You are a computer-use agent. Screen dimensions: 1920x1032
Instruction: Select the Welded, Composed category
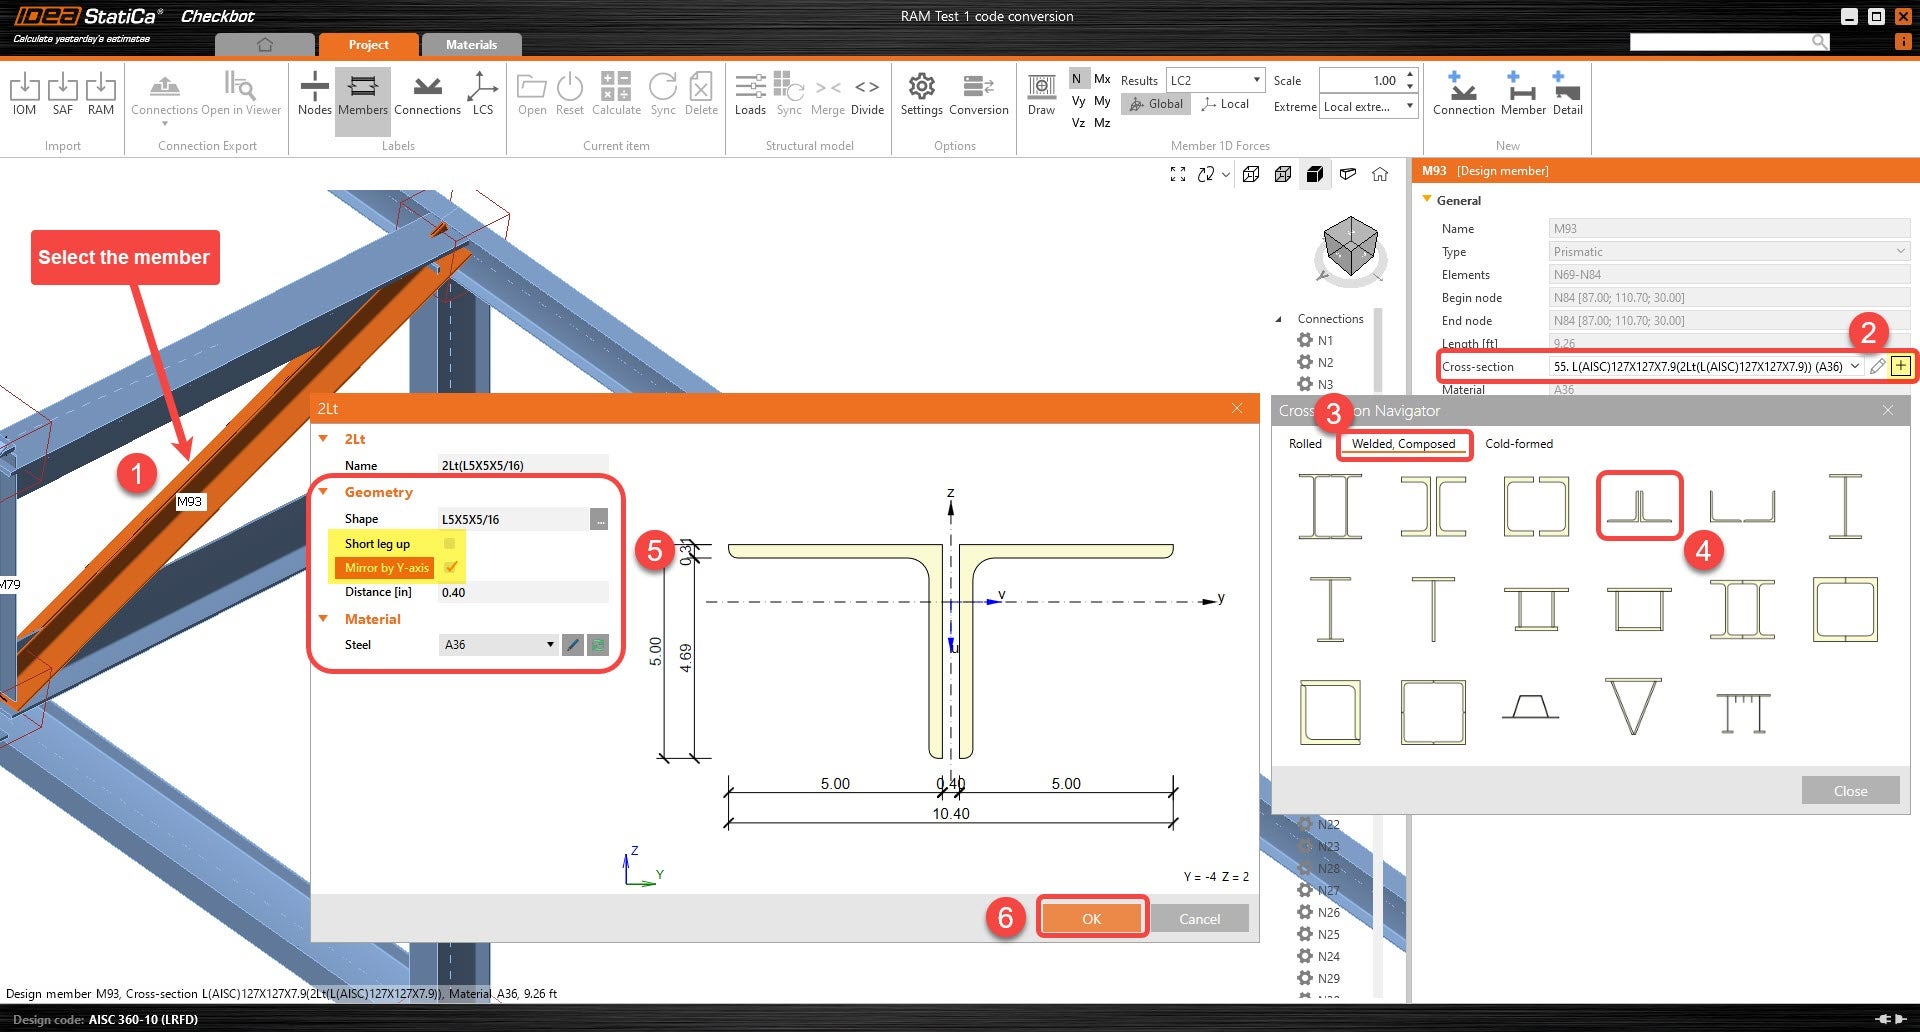click(x=1403, y=444)
